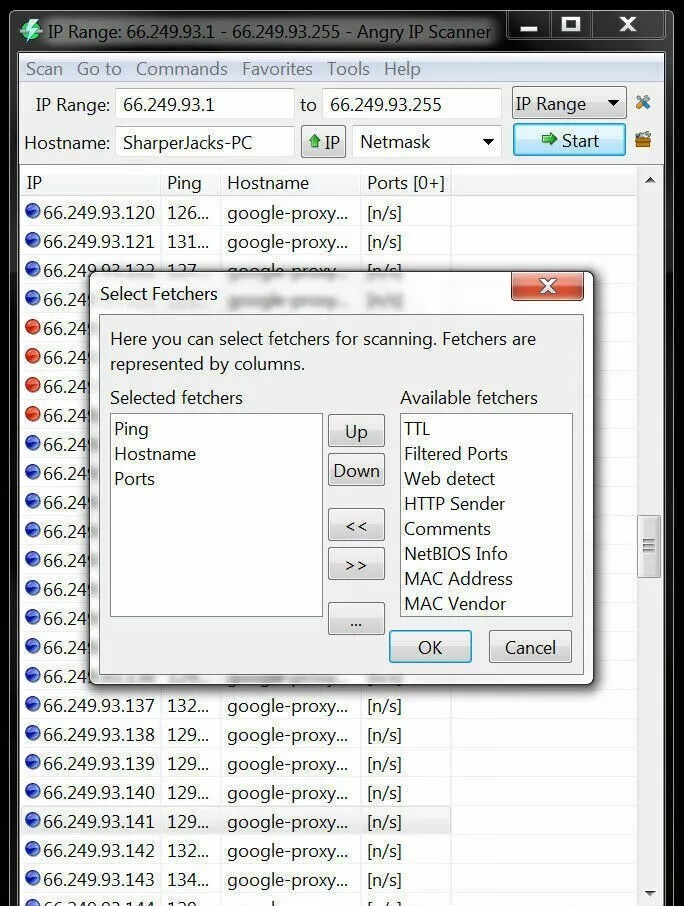The image size is (684, 906).
Task: Click the Ports [0+] column header
Action: (406, 183)
